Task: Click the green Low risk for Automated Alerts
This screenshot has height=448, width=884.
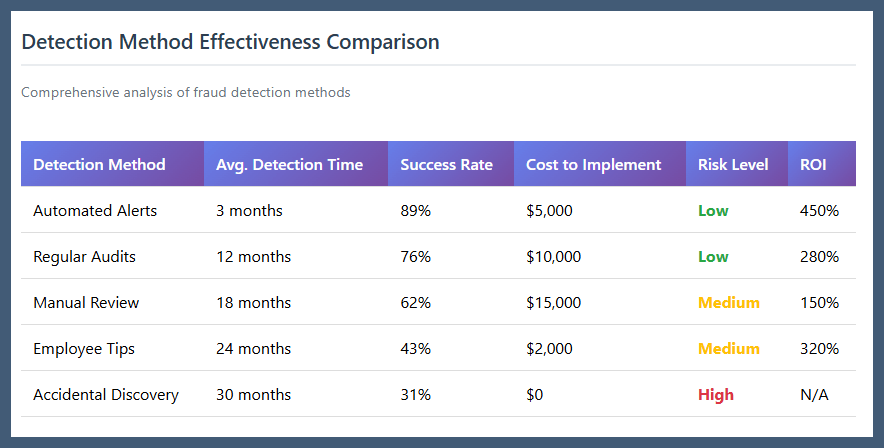Action: 713,211
